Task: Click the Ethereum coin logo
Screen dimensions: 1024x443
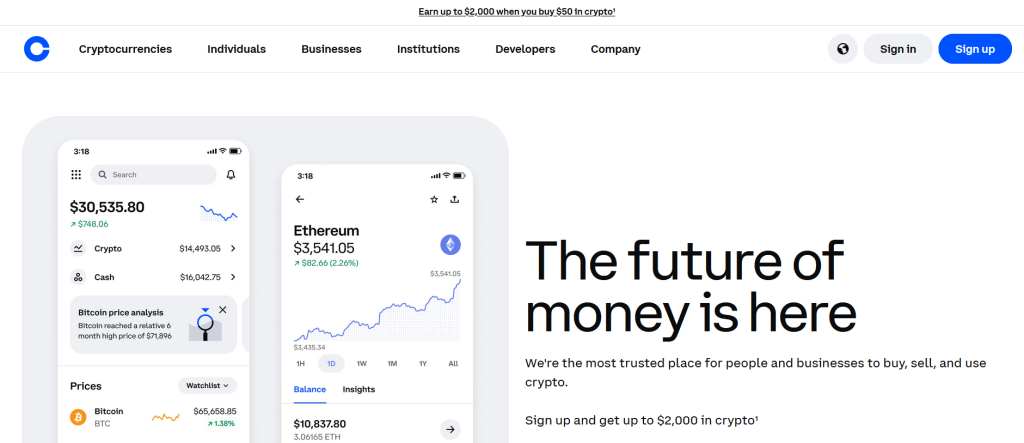Action: click(450, 244)
